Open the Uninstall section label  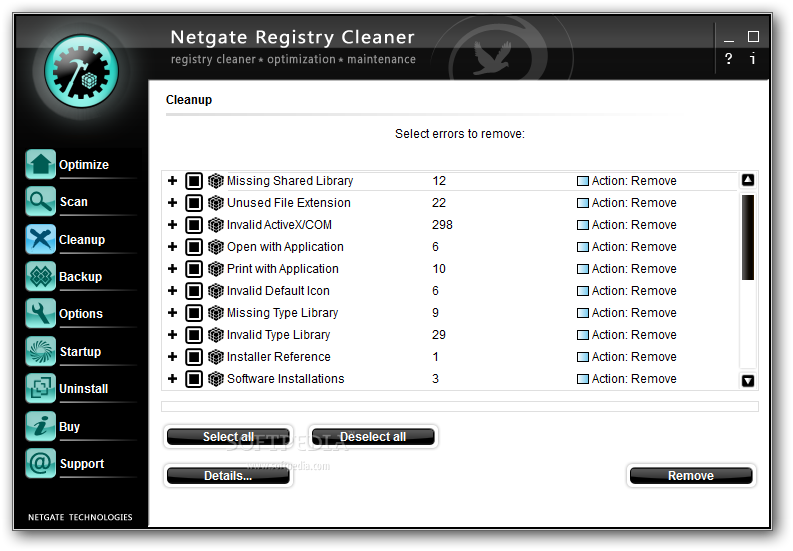point(84,389)
